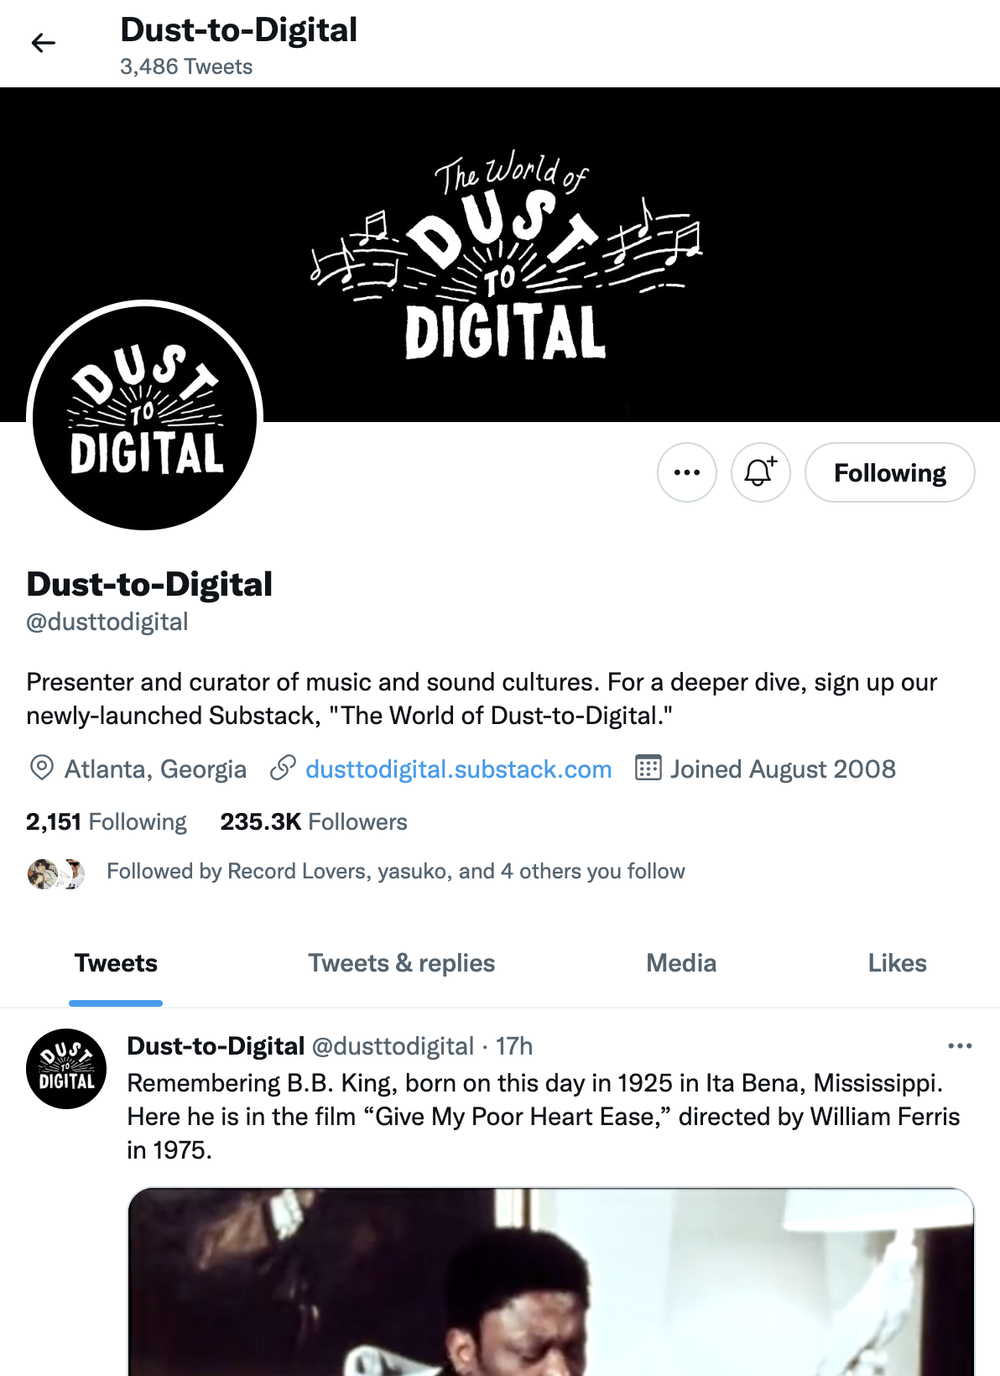Screen dimensions: 1000x1376
Task: Switch to Tweets & replies tab
Action: (401, 963)
